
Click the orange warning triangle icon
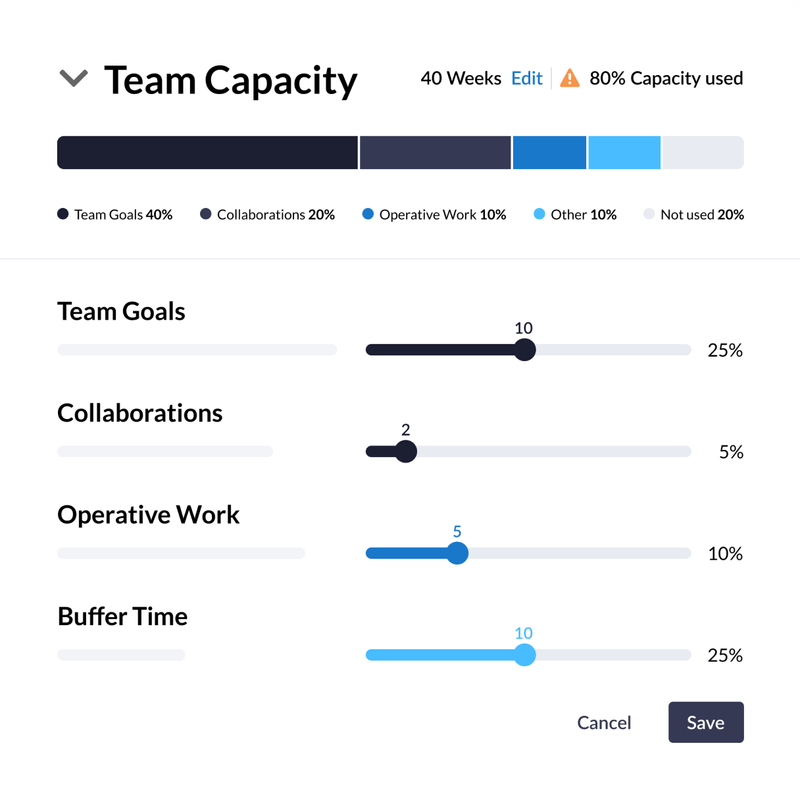(571, 78)
